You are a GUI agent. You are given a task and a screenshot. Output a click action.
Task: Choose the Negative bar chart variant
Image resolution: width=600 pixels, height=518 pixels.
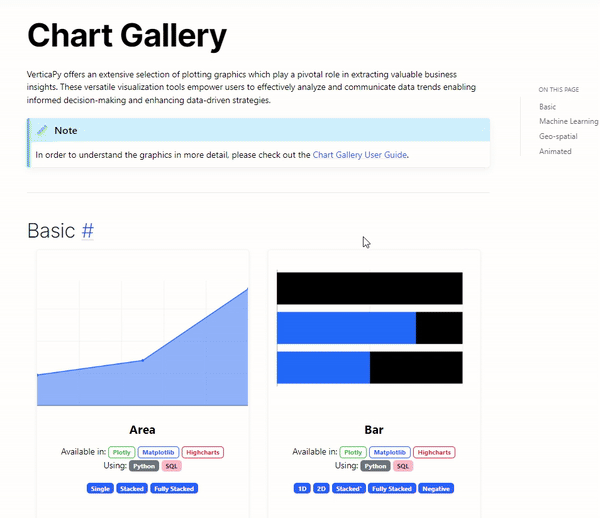point(436,489)
